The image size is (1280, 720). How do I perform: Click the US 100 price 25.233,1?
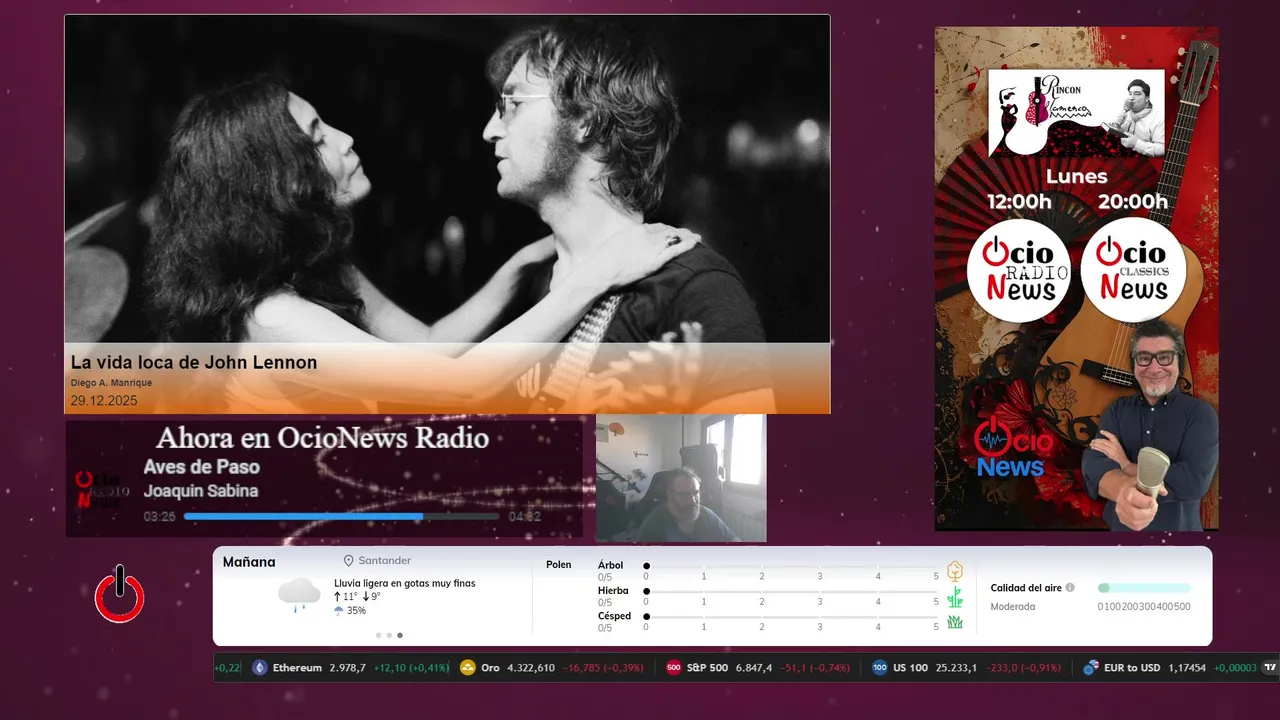pyautogui.click(x=956, y=668)
